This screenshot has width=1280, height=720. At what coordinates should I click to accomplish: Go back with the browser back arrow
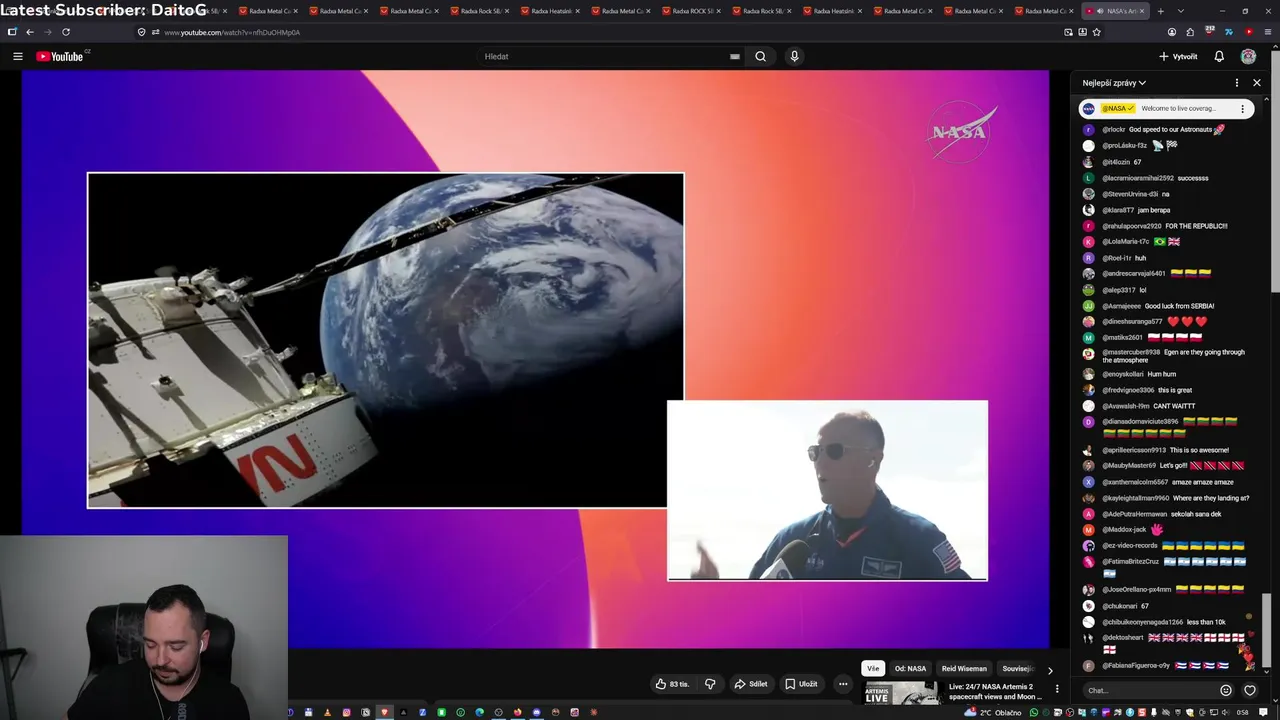click(30, 32)
